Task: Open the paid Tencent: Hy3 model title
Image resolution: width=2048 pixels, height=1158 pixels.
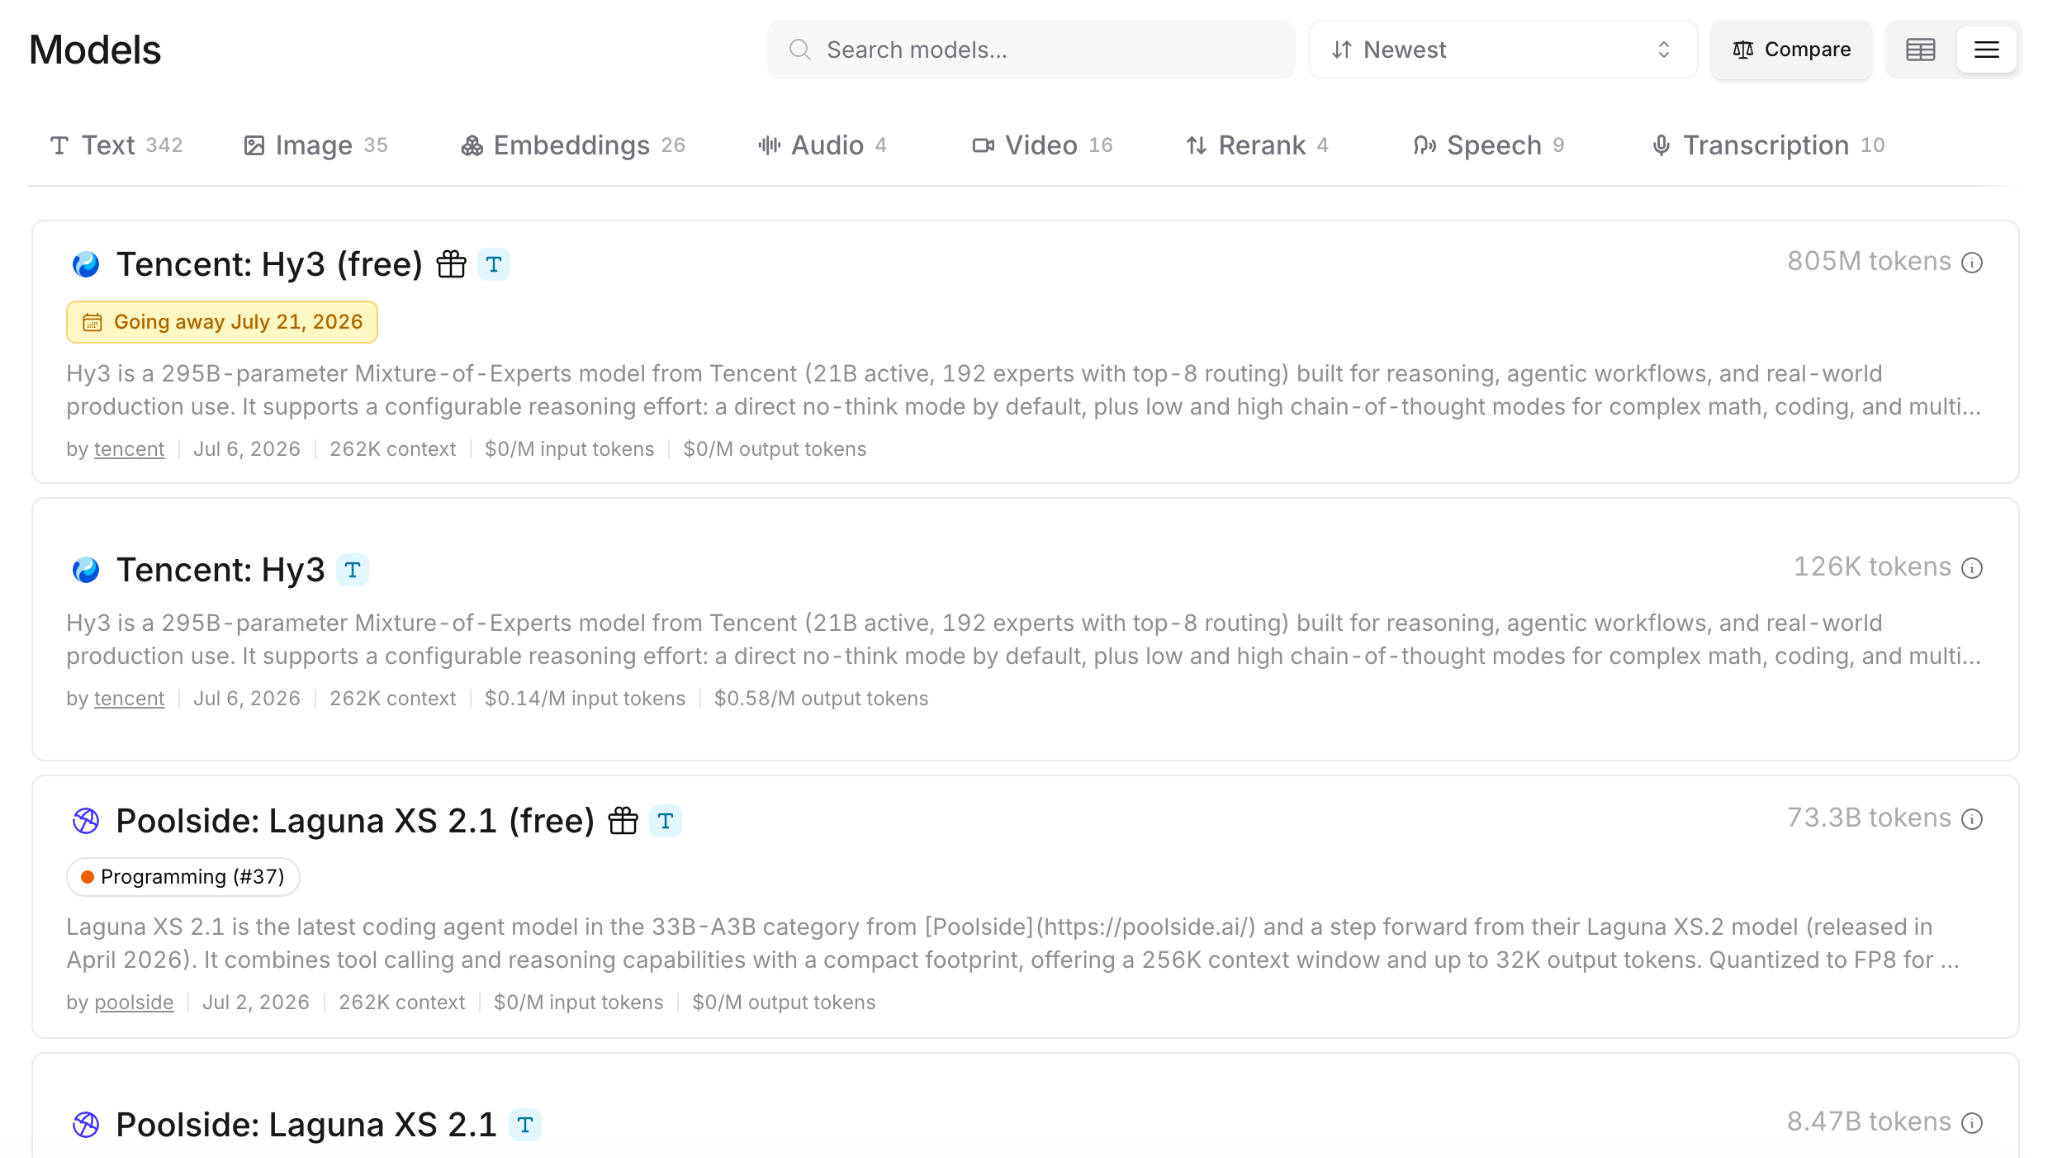Action: coord(220,569)
